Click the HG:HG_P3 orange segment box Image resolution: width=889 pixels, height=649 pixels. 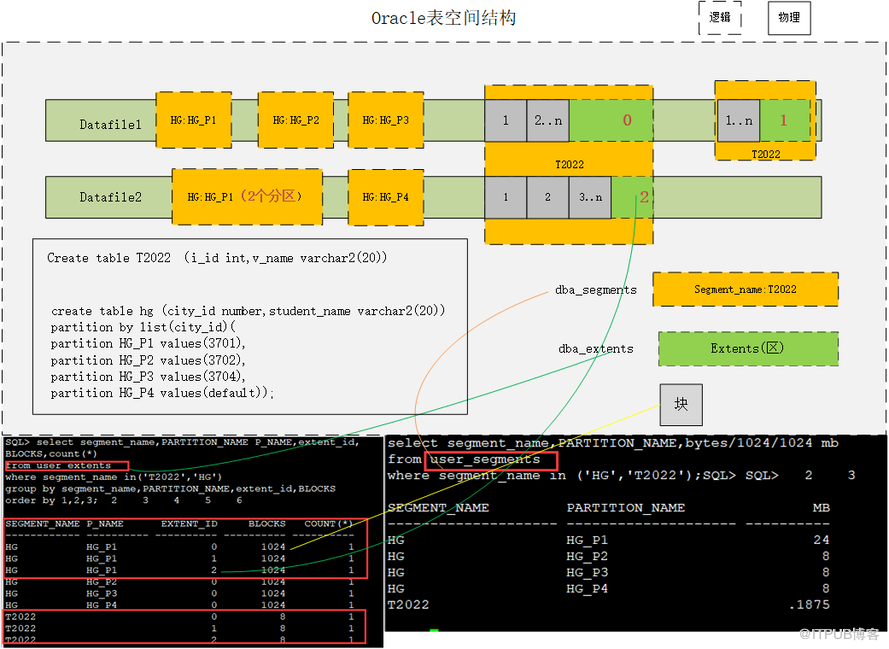click(x=386, y=120)
